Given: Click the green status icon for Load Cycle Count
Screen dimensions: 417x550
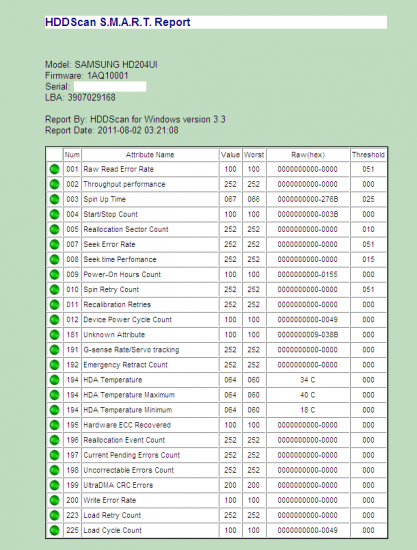Looking at the screenshot, I should click(x=54, y=531).
